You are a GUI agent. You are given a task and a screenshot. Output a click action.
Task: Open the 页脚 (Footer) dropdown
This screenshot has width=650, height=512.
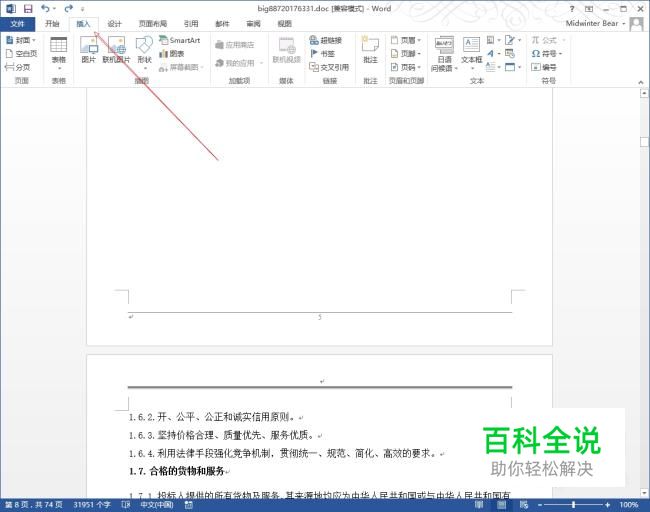pyautogui.click(x=406, y=53)
